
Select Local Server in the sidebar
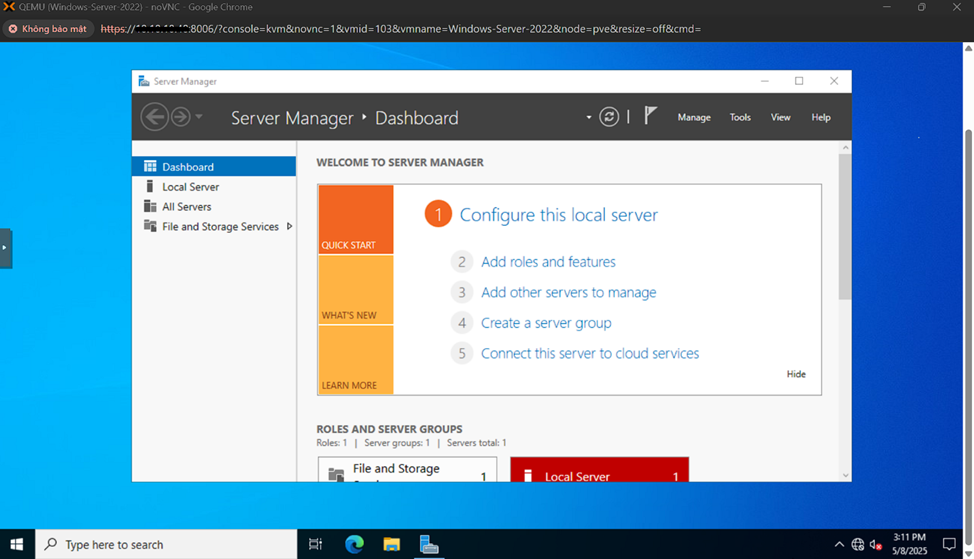190,187
